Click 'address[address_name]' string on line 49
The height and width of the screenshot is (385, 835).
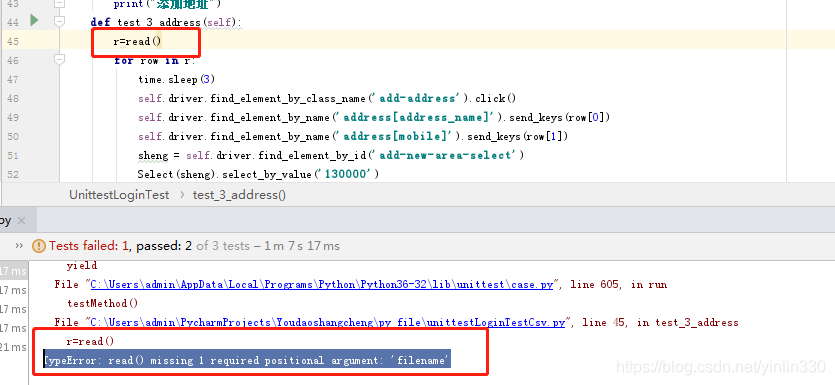coord(417,118)
